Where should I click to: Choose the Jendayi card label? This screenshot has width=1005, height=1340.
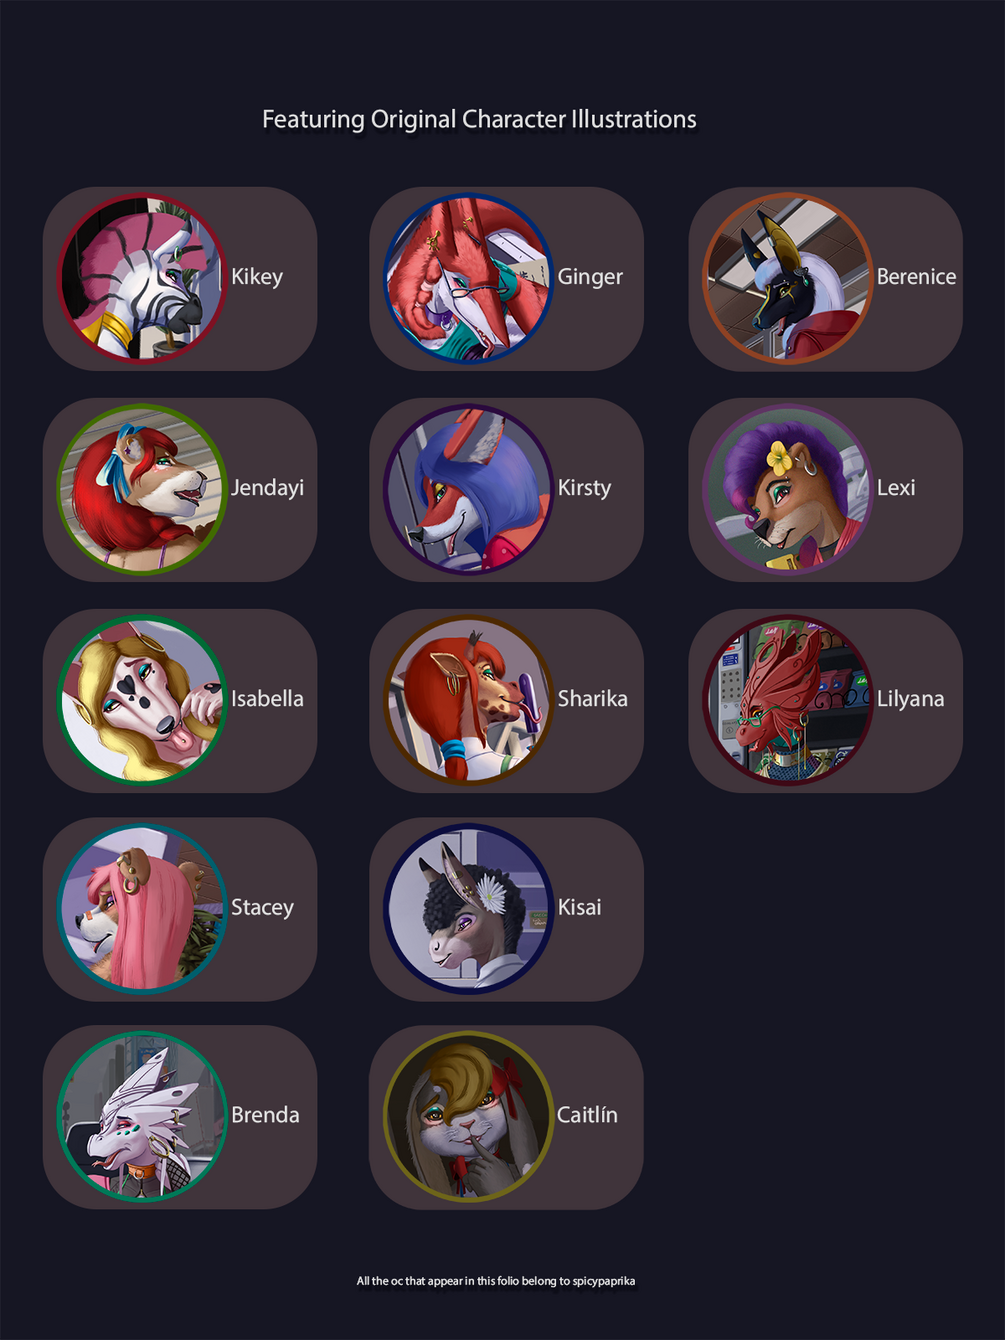coord(267,488)
